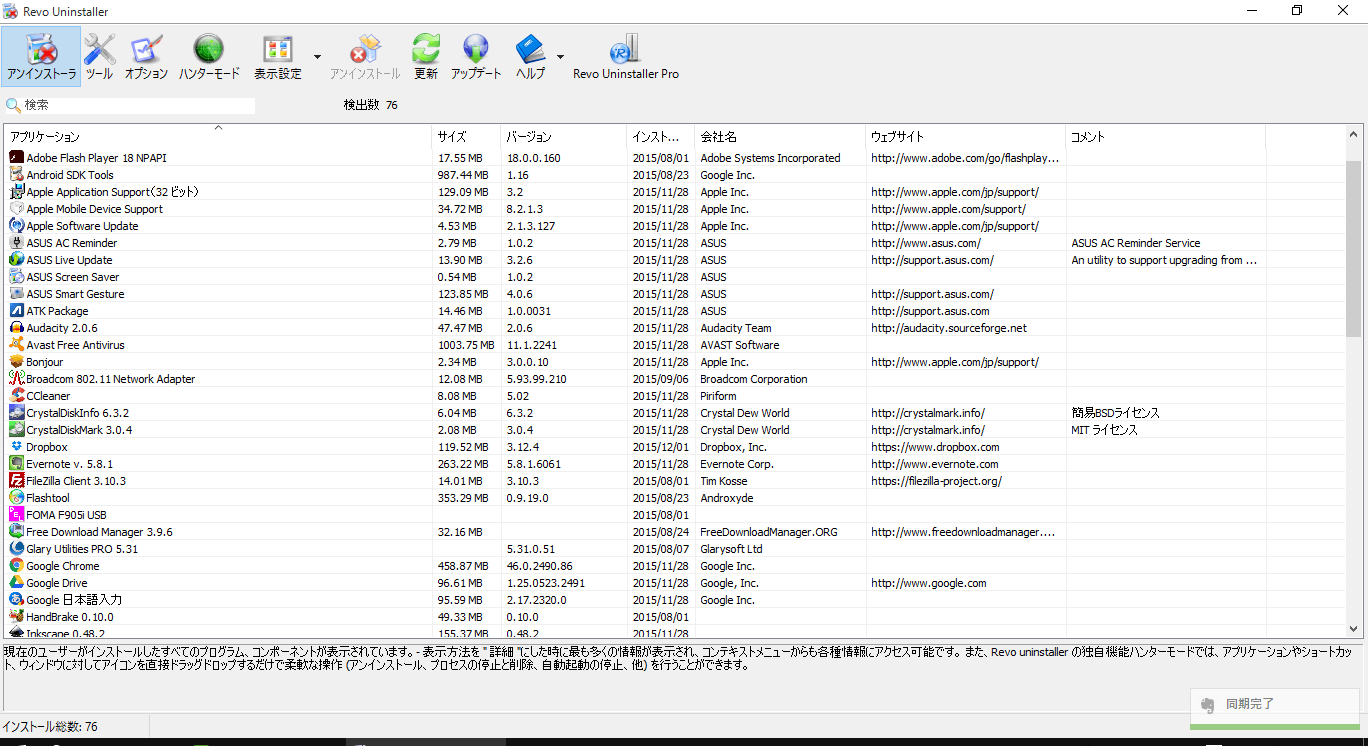
Task: Select Apple Application Support(32 ビット) row
Action: [675, 192]
